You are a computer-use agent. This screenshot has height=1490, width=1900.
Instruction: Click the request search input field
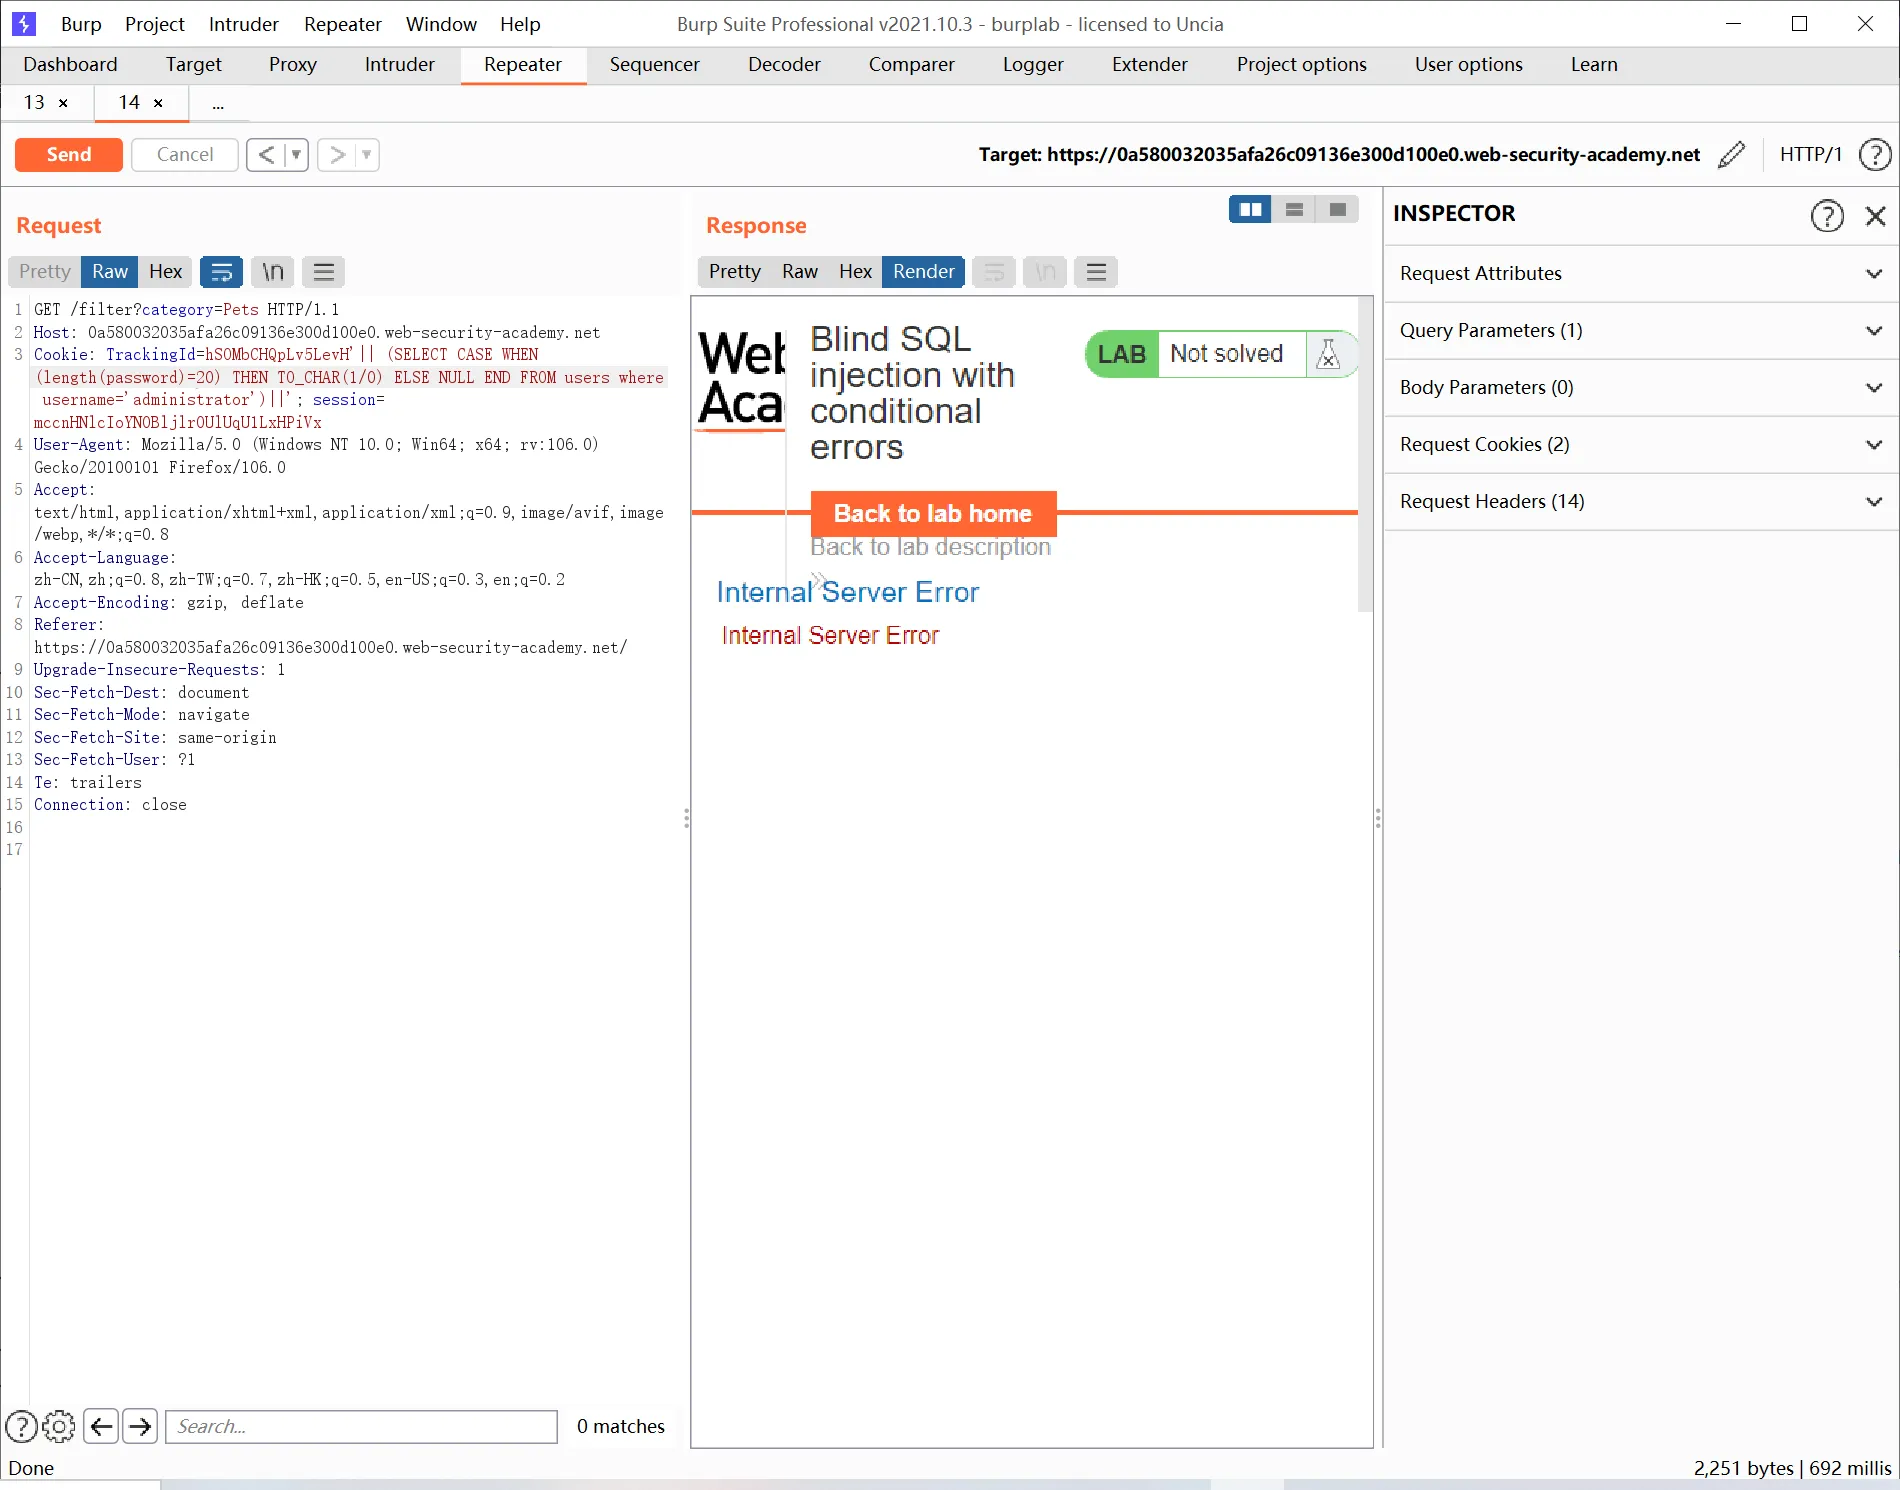coord(361,1426)
